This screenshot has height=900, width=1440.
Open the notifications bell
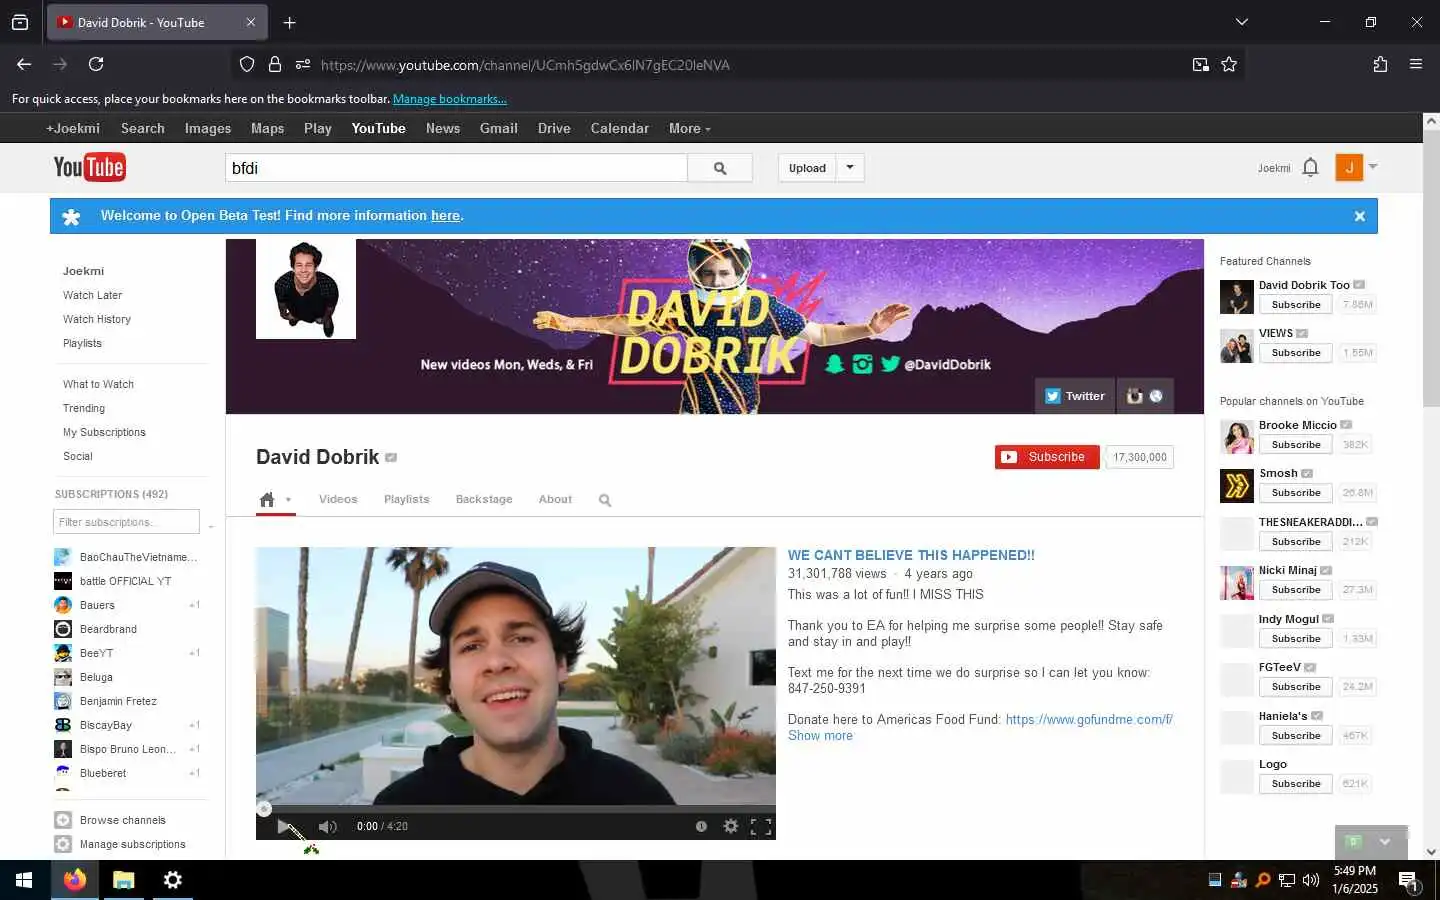click(1311, 168)
